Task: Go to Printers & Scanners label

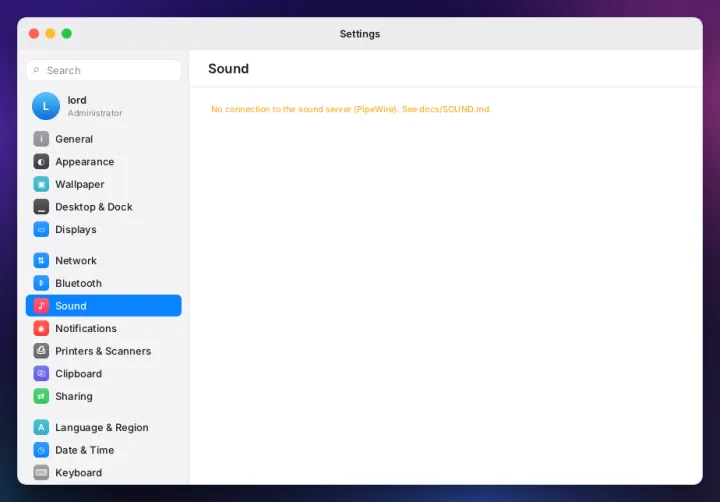Action: pos(103,351)
